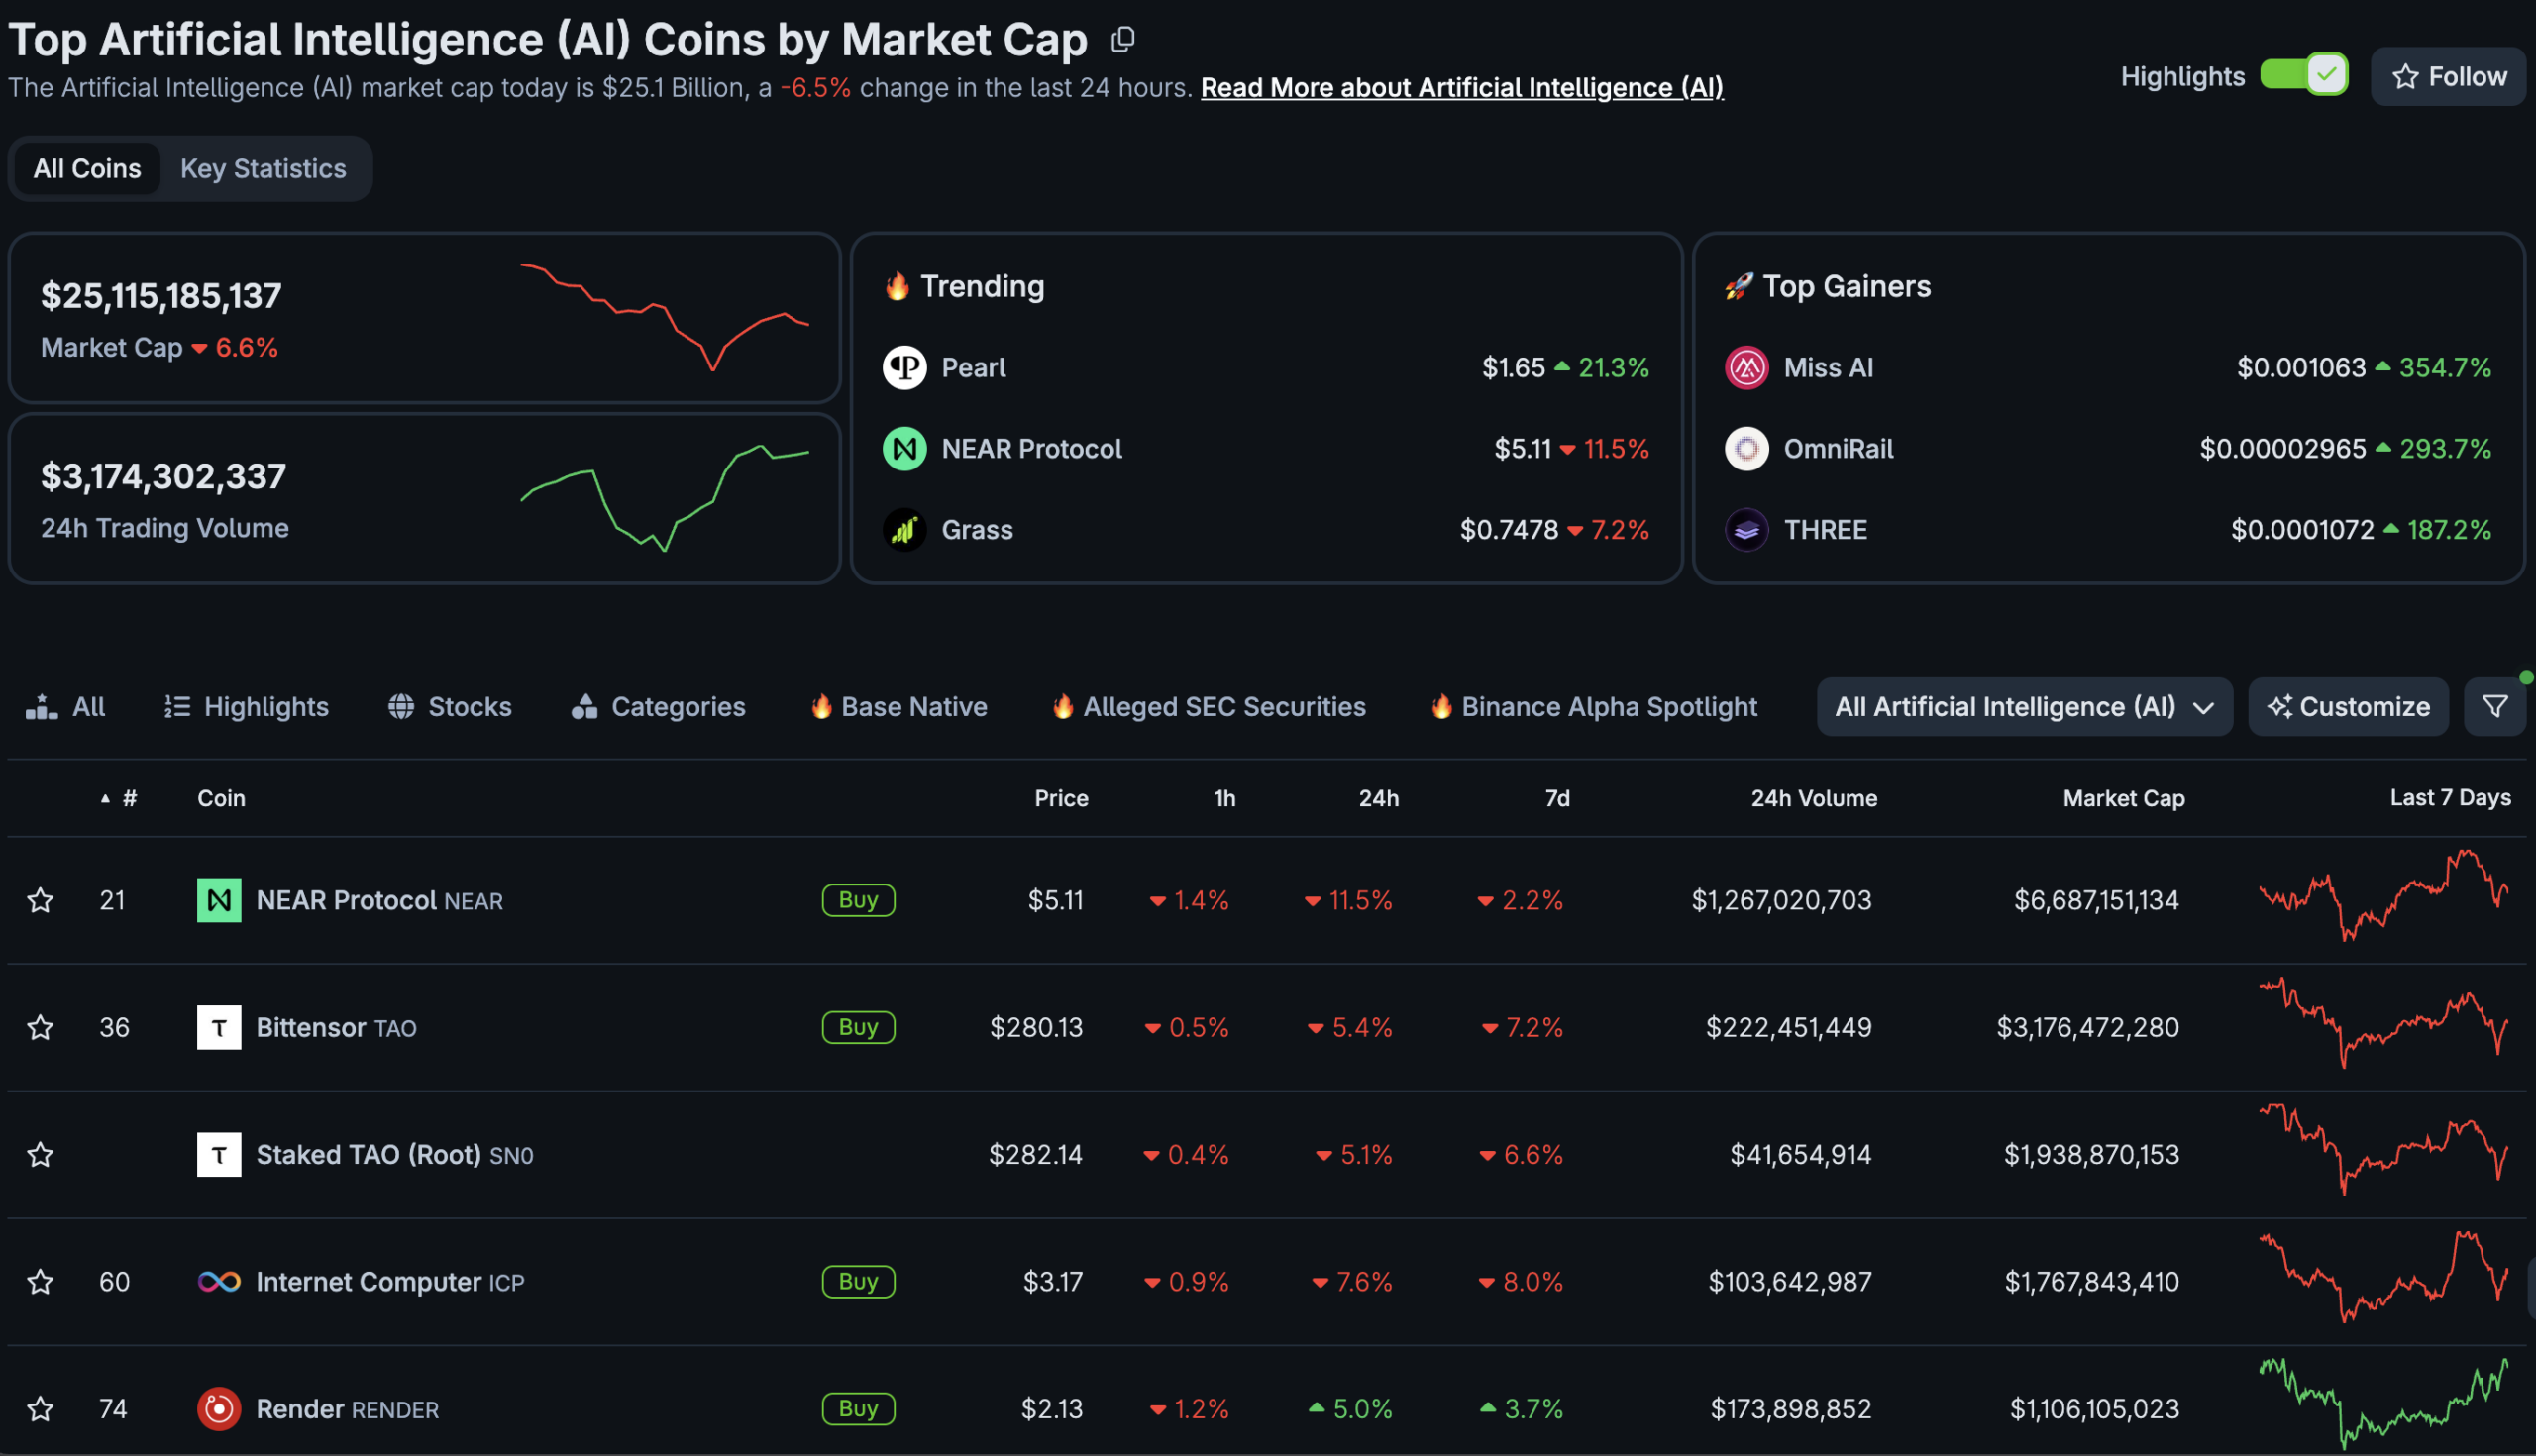Open the Stocks filter tab
2536x1456 pixels.
(450, 707)
